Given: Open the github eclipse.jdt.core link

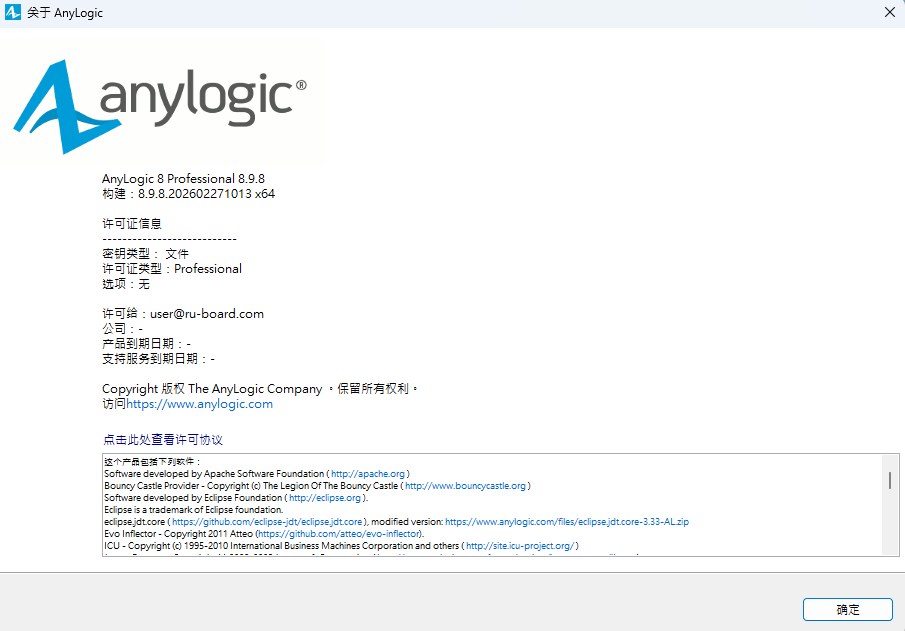Looking at the screenshot, I should point(267,522).
